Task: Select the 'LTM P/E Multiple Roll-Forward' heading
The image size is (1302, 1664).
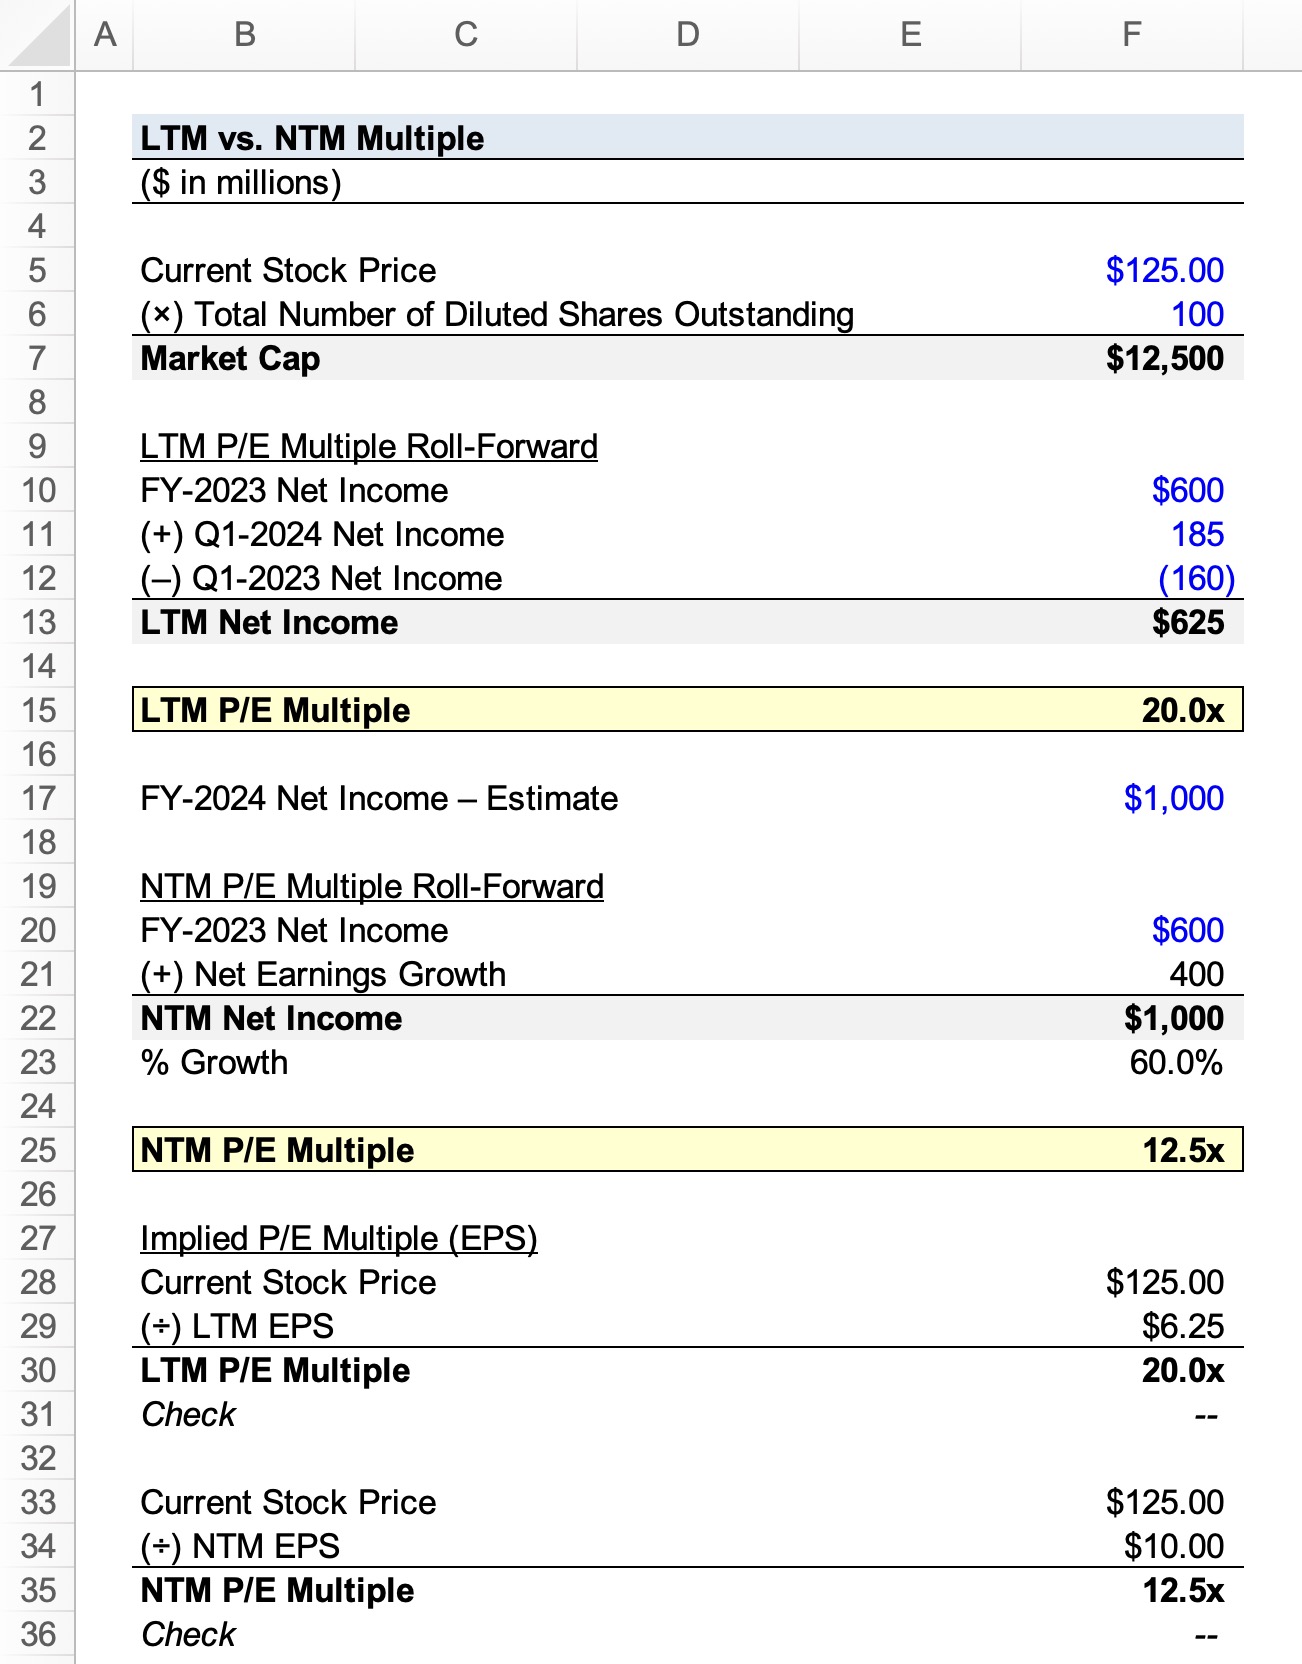Action: click(x=369, y=446)
